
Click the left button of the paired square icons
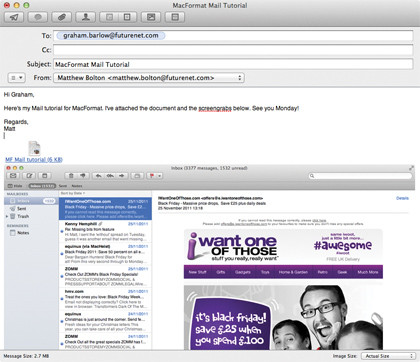pyautogui.click(x=109, y=17)
